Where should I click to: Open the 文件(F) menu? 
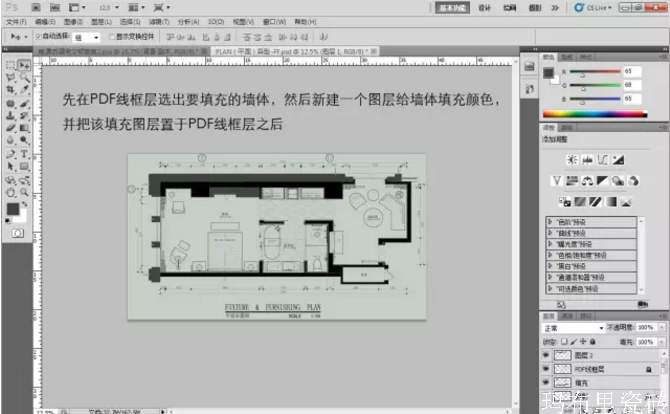tap(16, 22)
